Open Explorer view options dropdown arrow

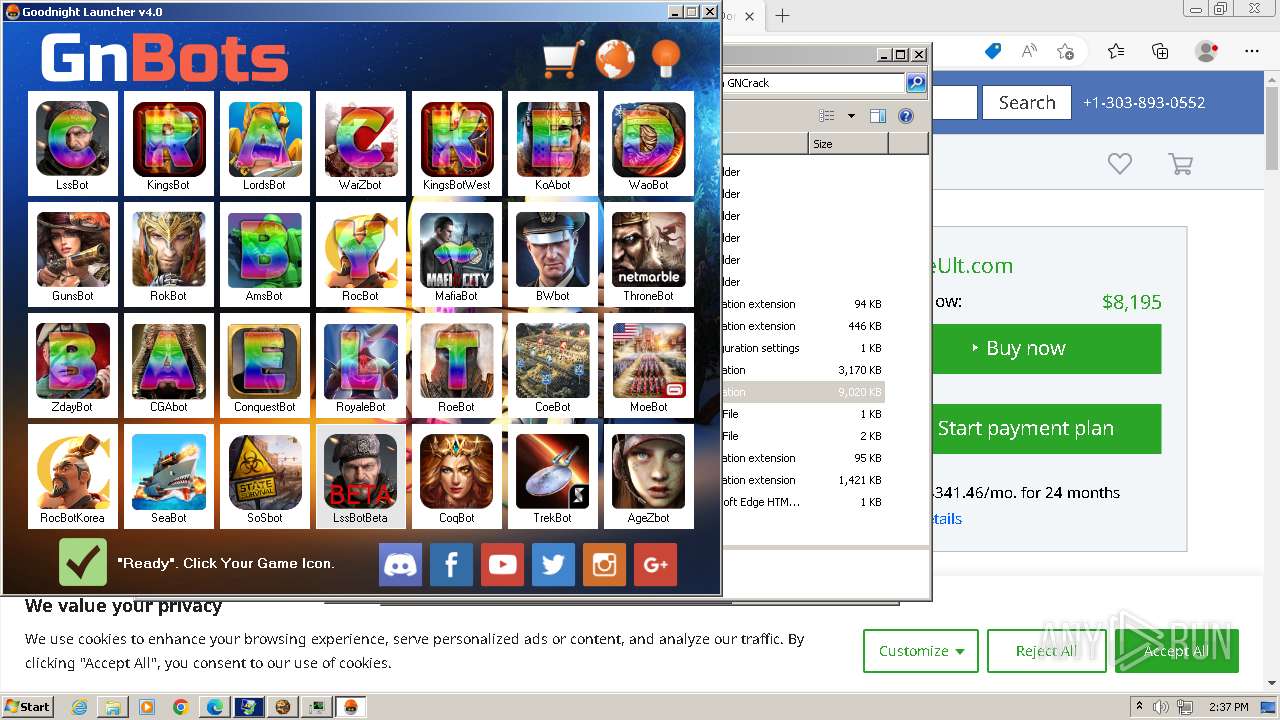pyautogui.click(x=851, y=116)
